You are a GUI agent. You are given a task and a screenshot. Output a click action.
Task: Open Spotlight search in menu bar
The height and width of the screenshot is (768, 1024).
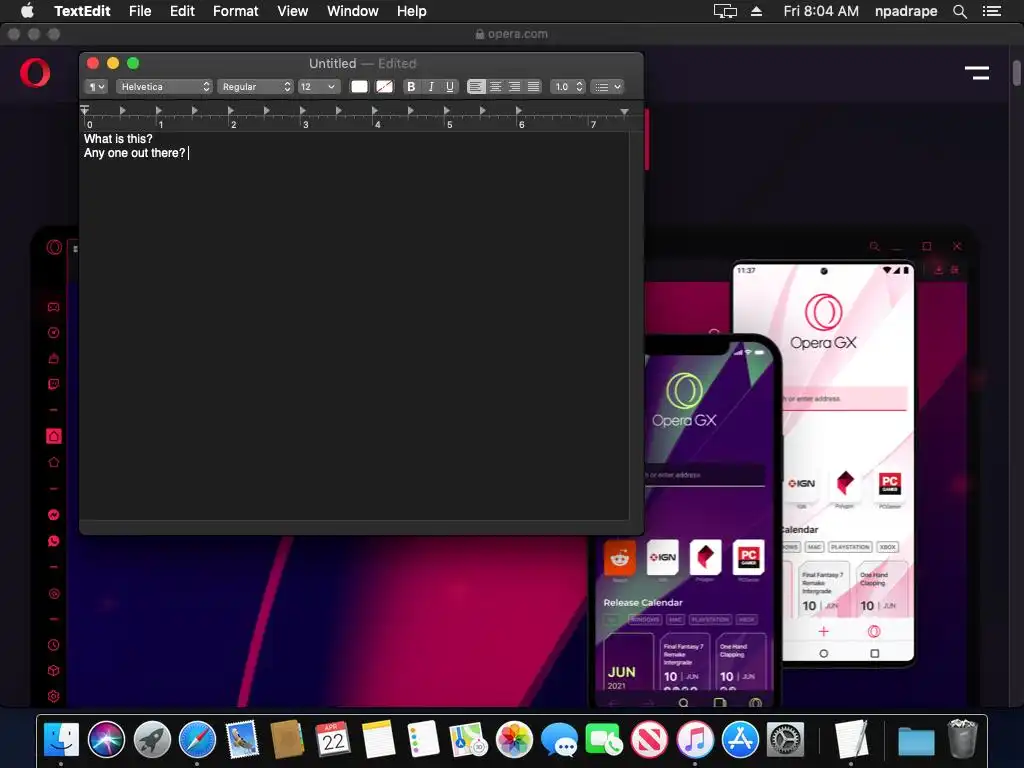pyautogui.click(x=959, y=11)
